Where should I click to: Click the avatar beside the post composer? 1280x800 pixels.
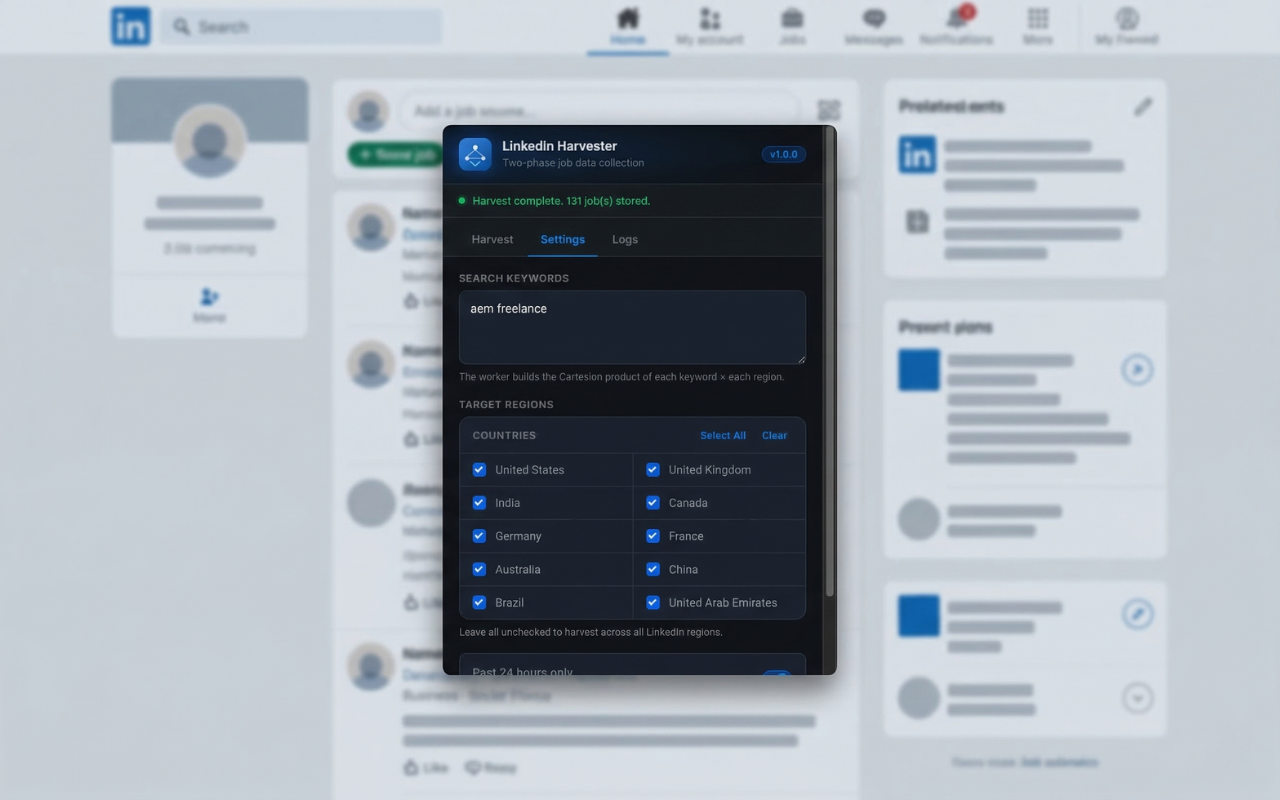click(368, 110)
